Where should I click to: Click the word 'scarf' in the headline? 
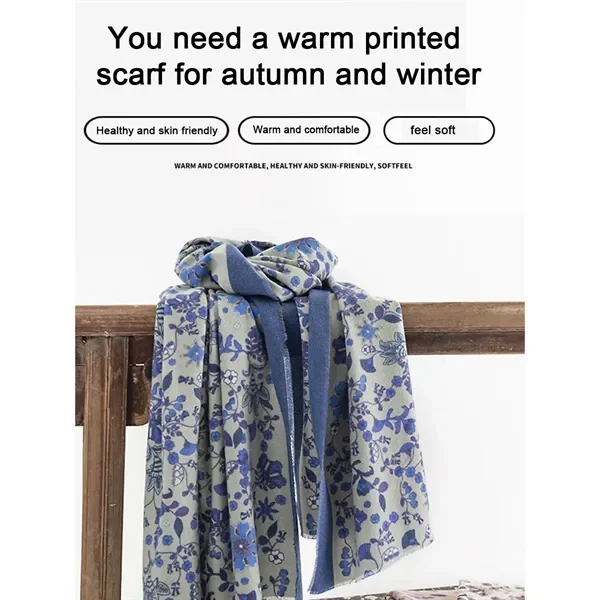click(131, 73)
